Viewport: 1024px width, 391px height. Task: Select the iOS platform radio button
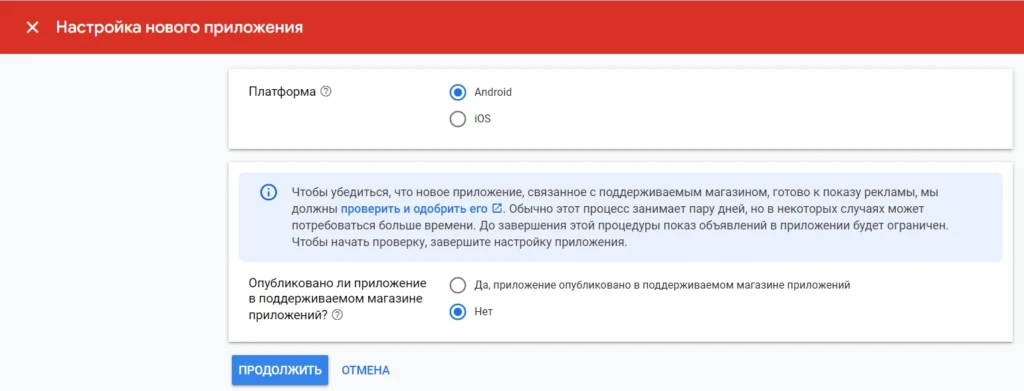coord(458,119)
